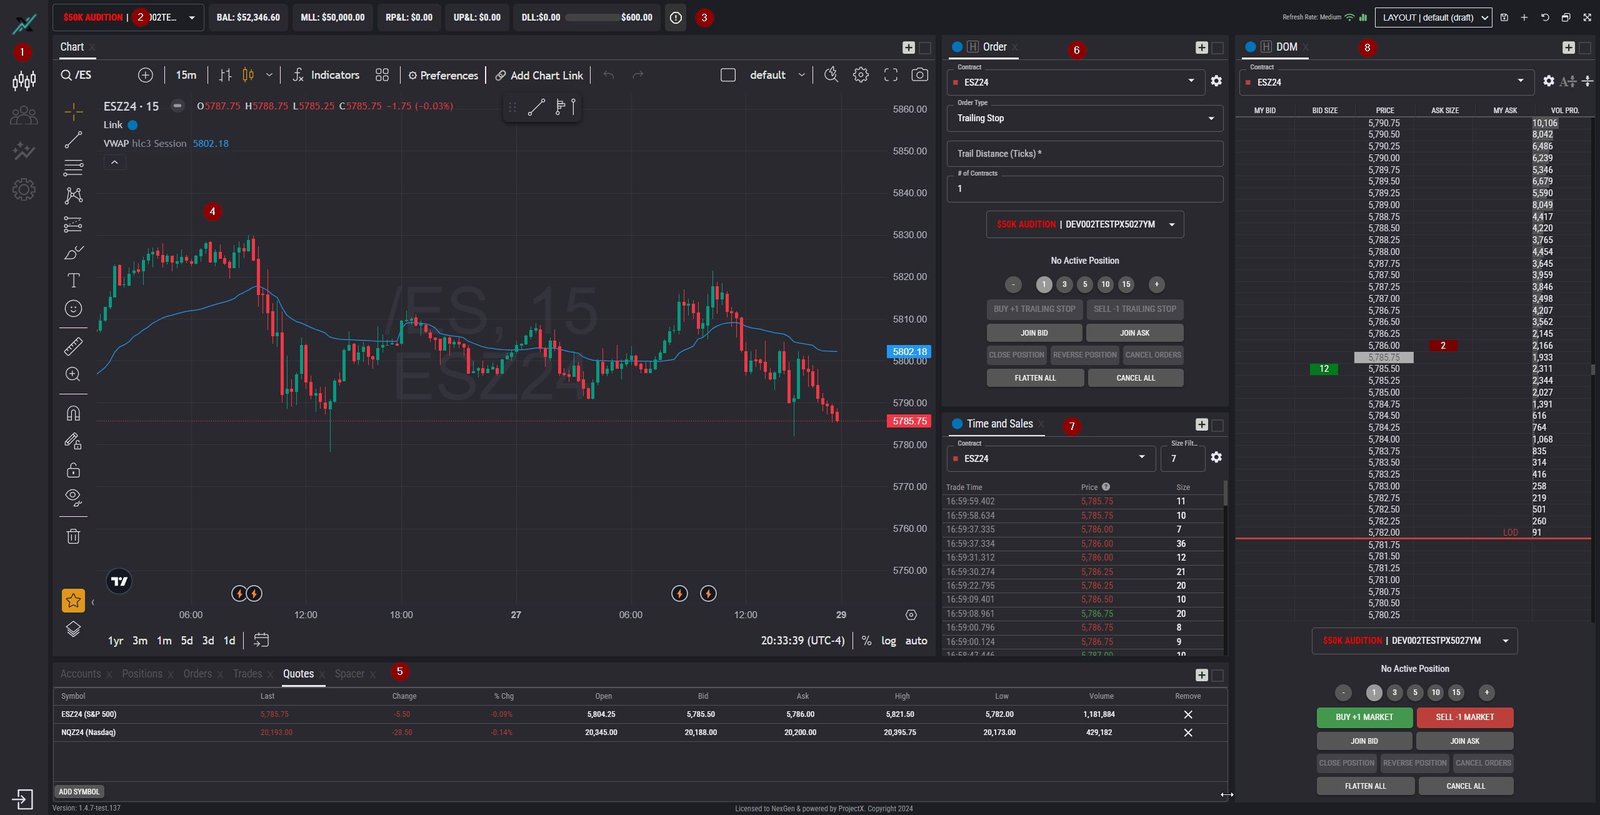
Task: Open the DOM Contract ESZ24 dropdown
Action: tap(1386, 82)
